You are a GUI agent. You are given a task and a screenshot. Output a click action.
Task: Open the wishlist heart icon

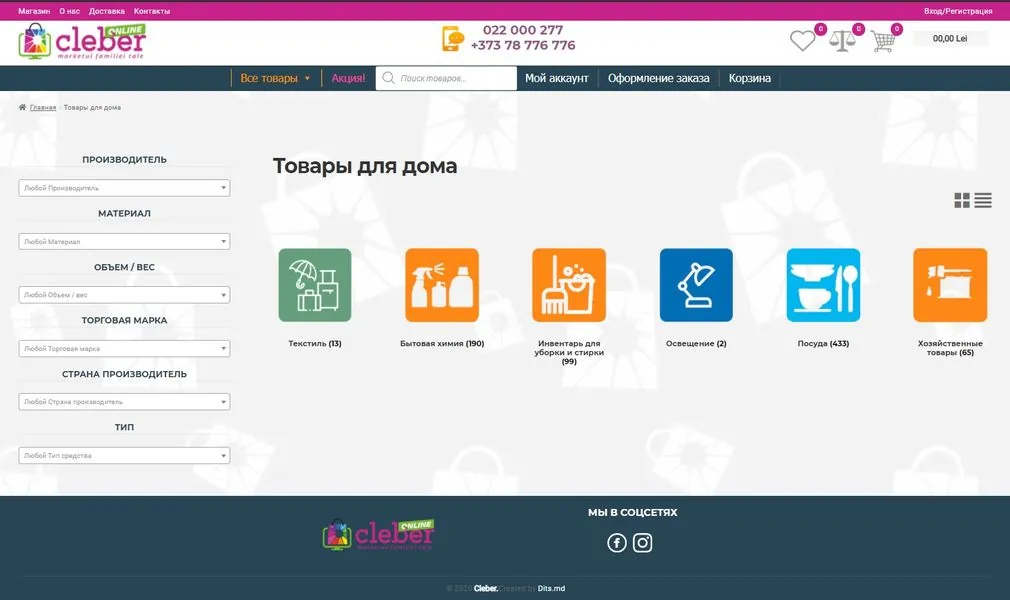point(802,41)
